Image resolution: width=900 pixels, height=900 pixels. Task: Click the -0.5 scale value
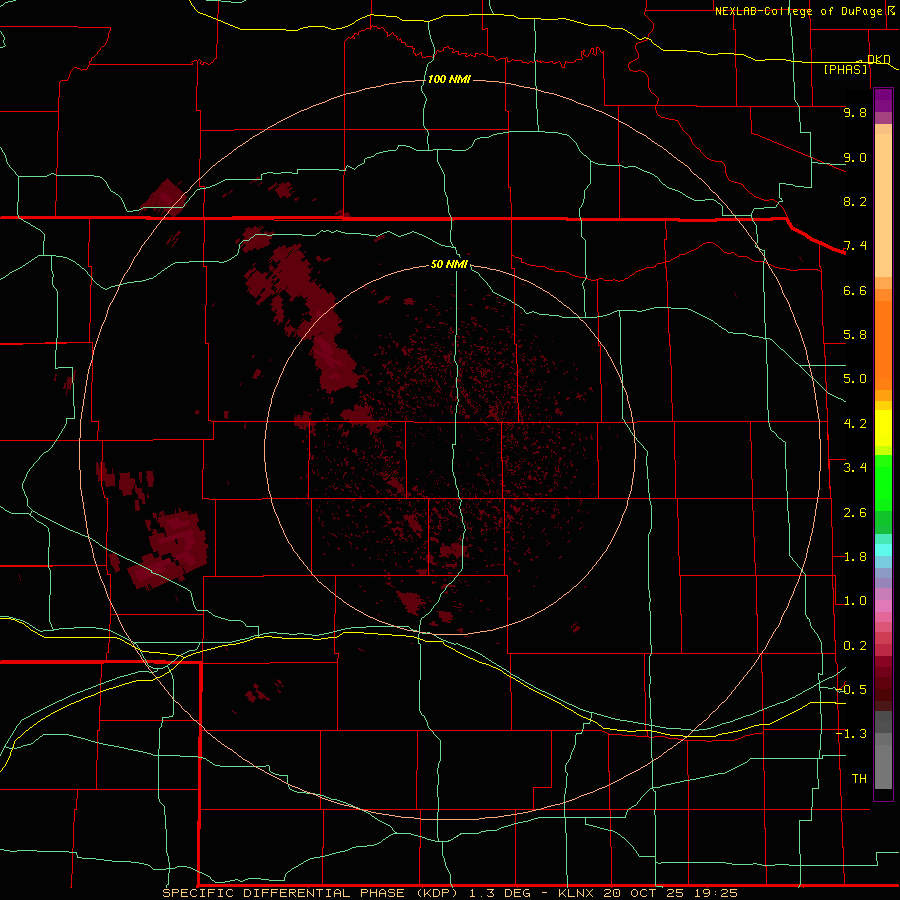851,689
